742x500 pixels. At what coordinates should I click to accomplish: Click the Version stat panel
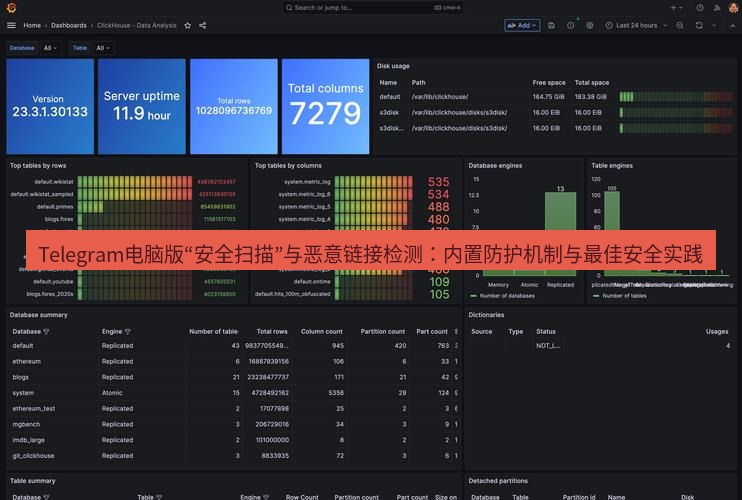[50, 106]
